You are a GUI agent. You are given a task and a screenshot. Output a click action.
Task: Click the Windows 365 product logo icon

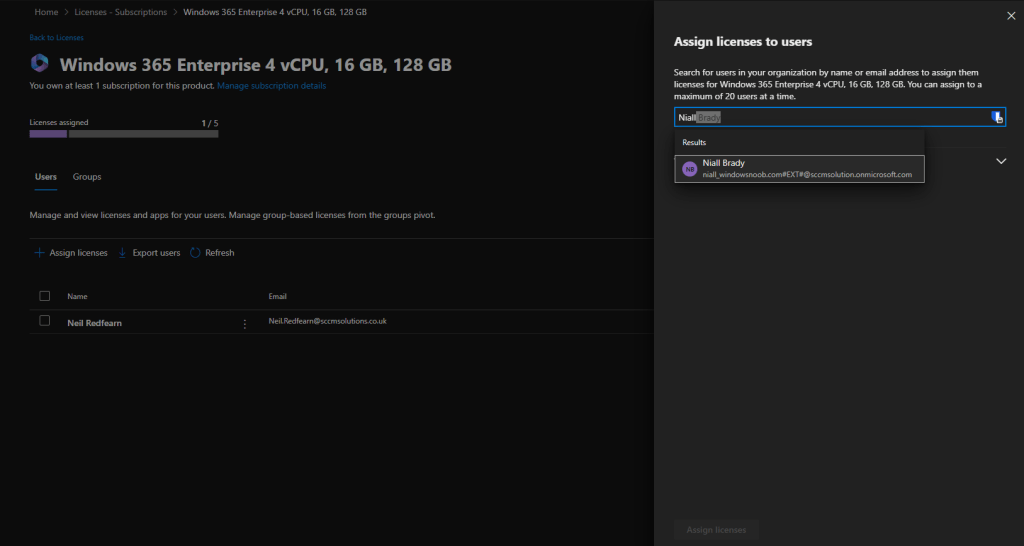click(40, 64)
